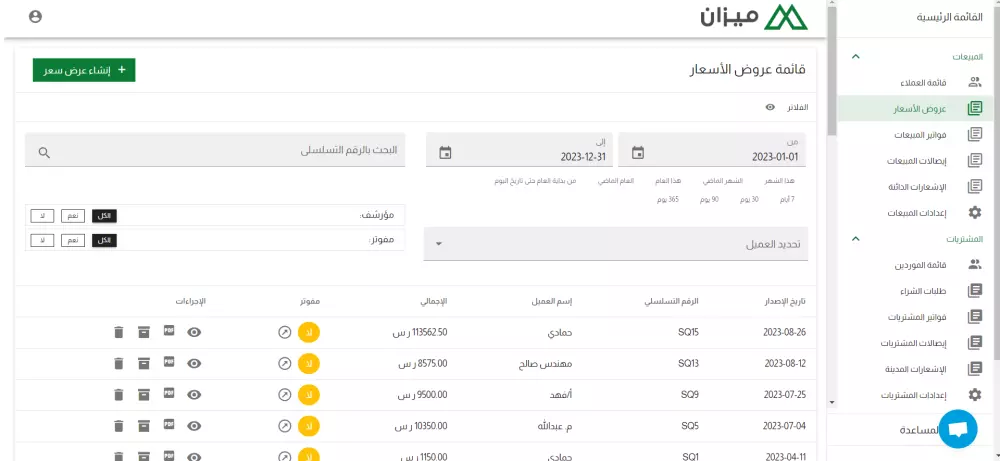Convert SQ13 to invoice arrow icon
The width and height of the screenshot is (1000, 461).
[x=285, y=363]
